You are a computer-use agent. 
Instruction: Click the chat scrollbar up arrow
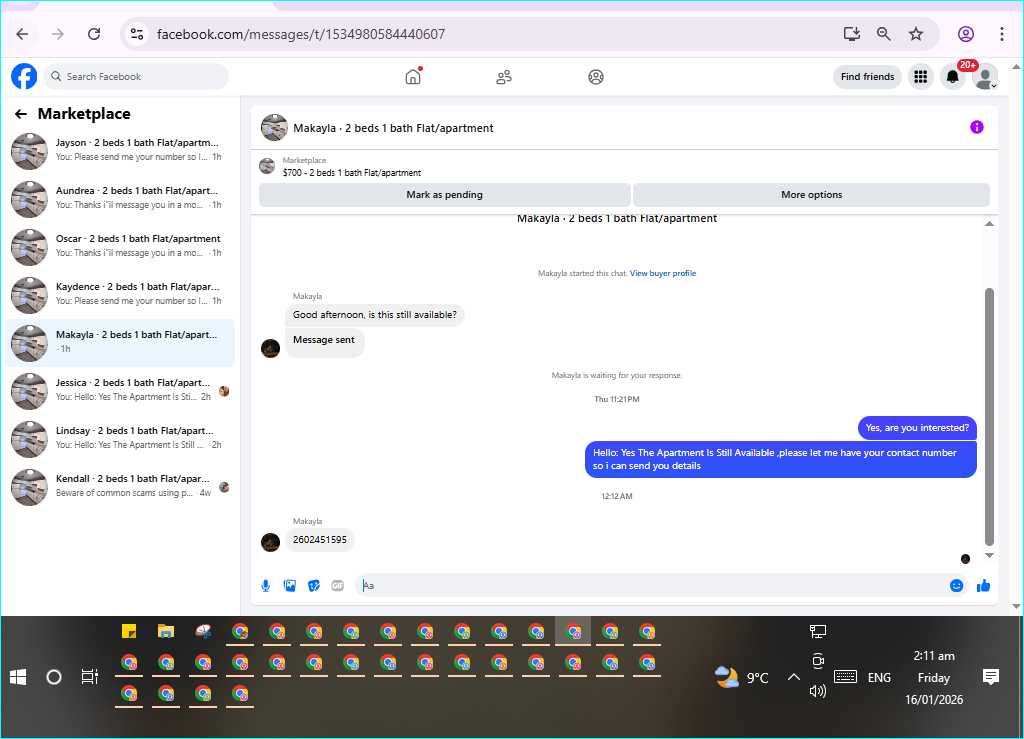pos(989,224)
